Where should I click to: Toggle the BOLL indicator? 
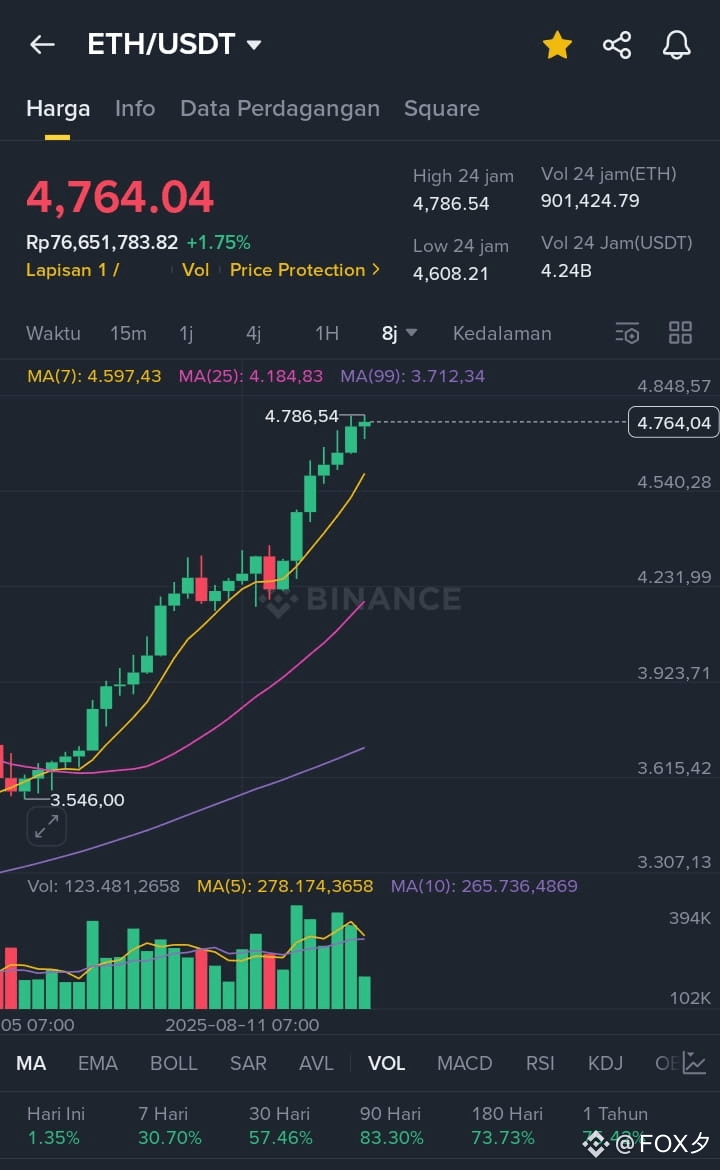(174, 1064)
